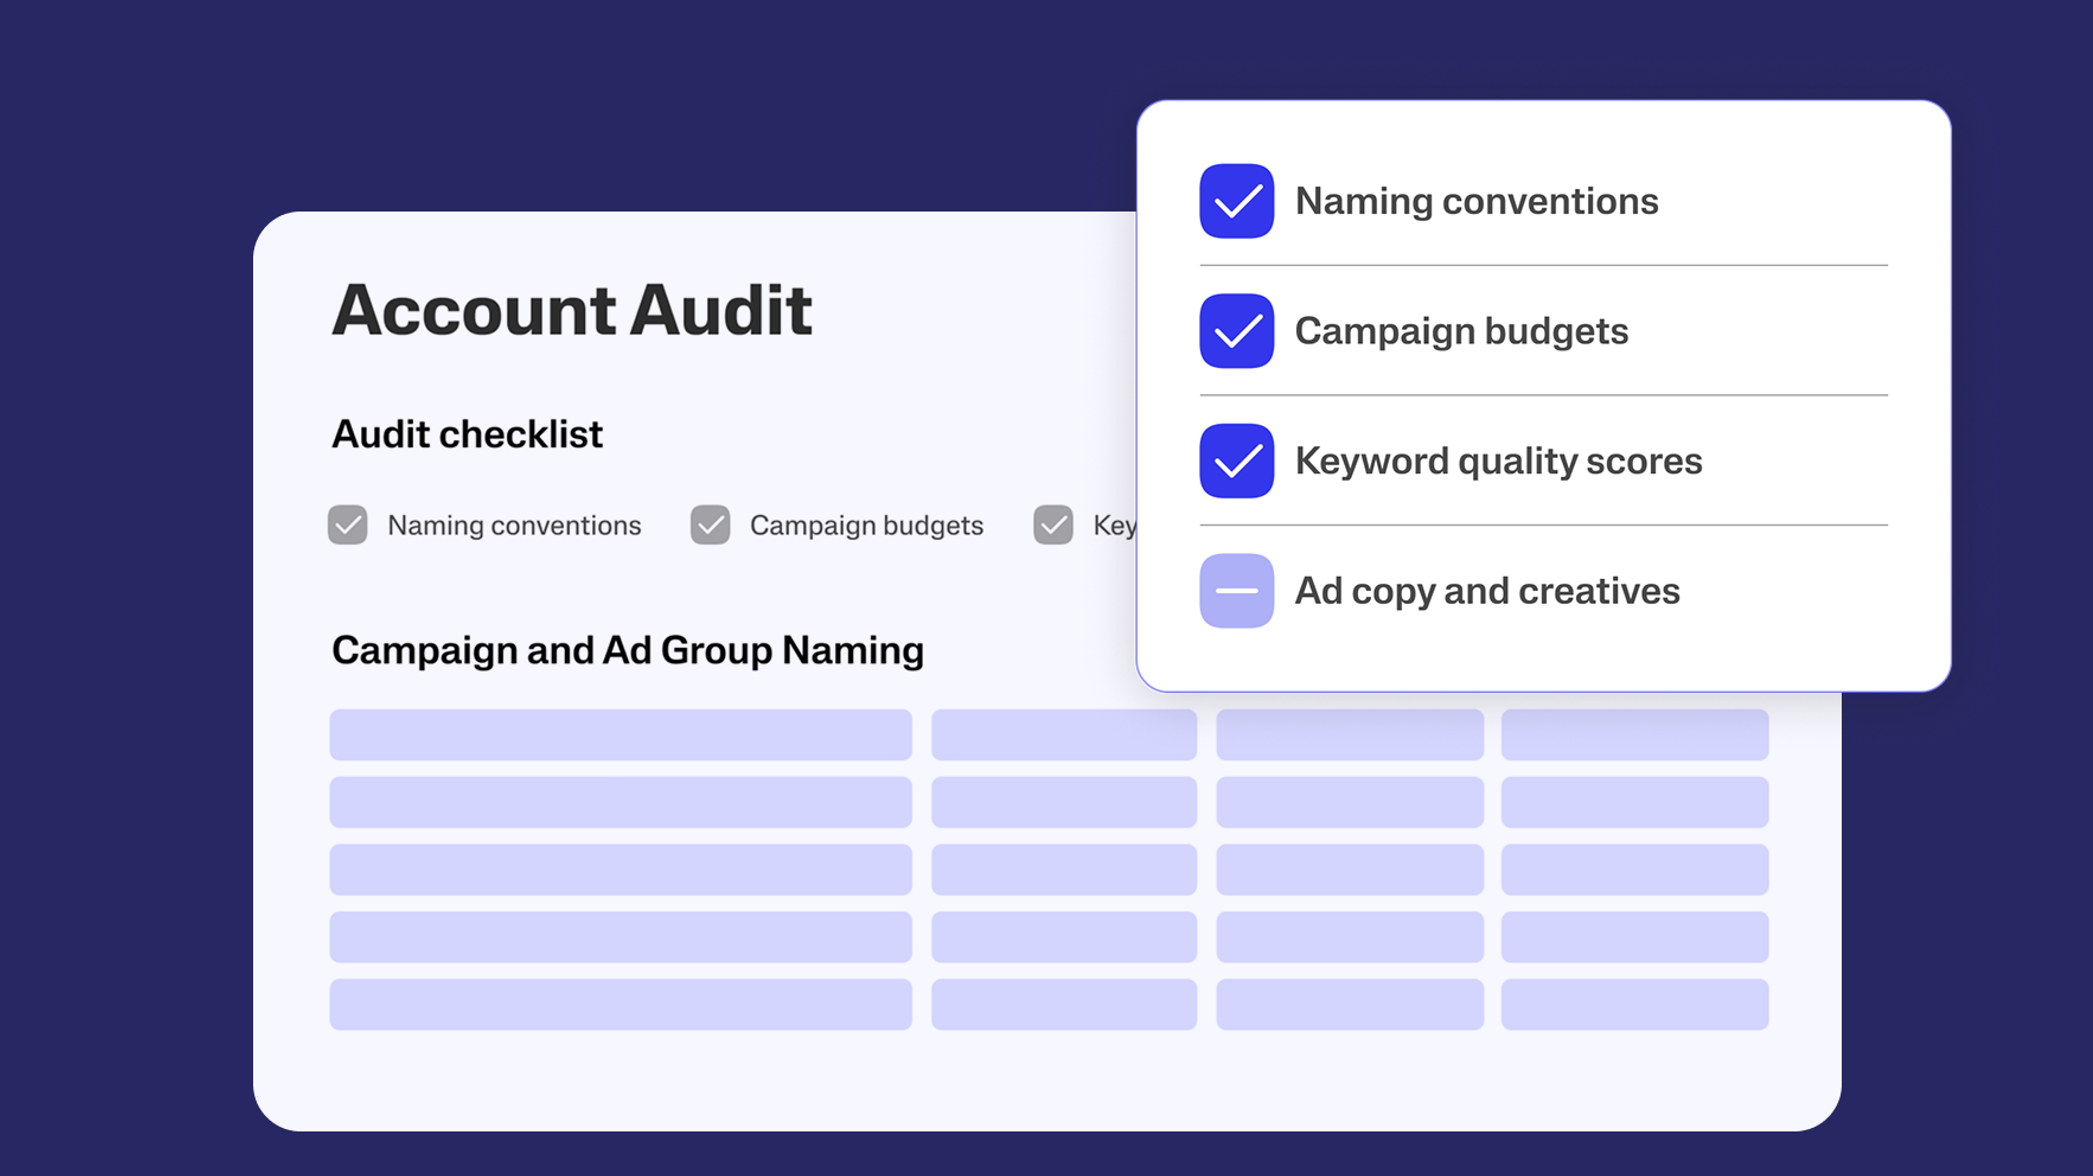Check the Ad copy and creatives checkbox

coord(1236,591)
